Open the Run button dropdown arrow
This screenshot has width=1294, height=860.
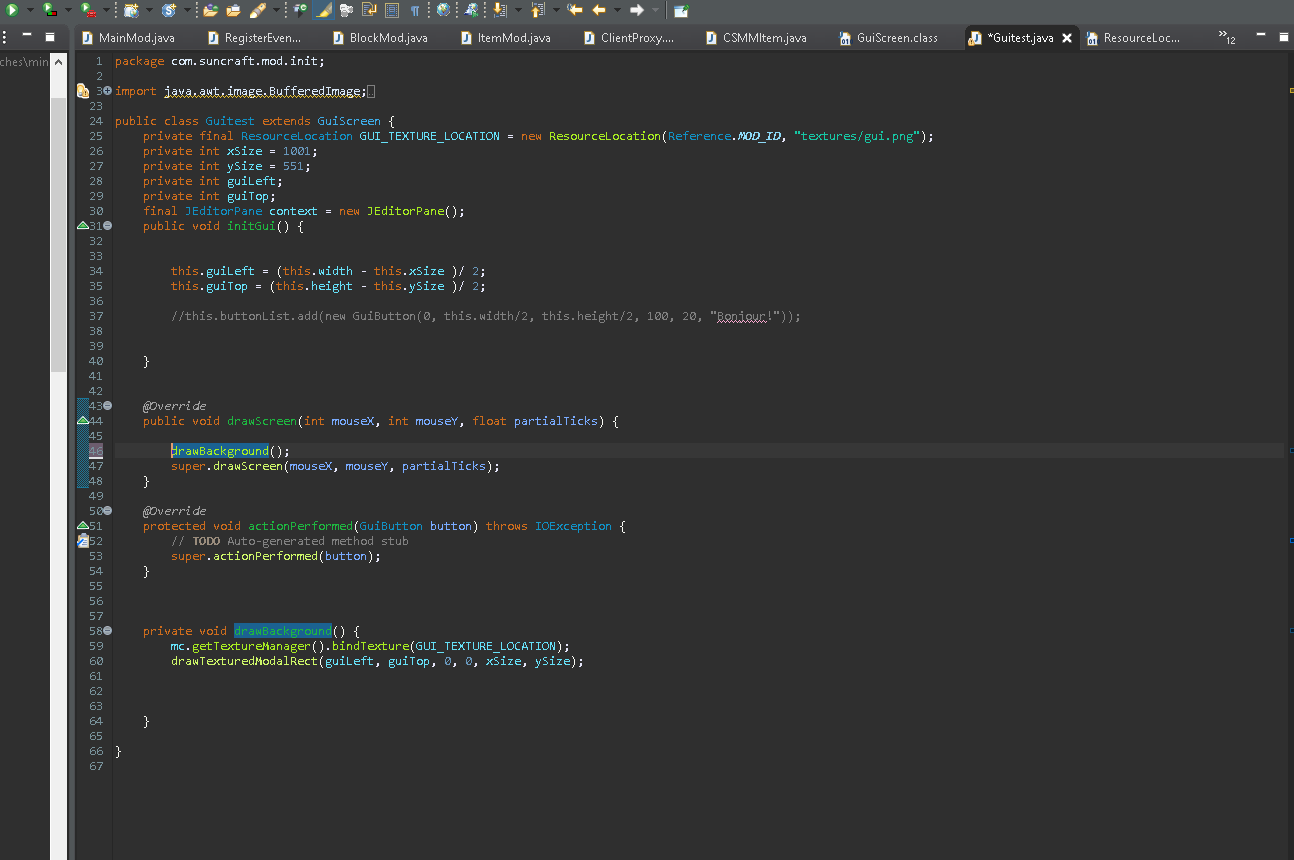pyautogui.click(x=30, y=10)
